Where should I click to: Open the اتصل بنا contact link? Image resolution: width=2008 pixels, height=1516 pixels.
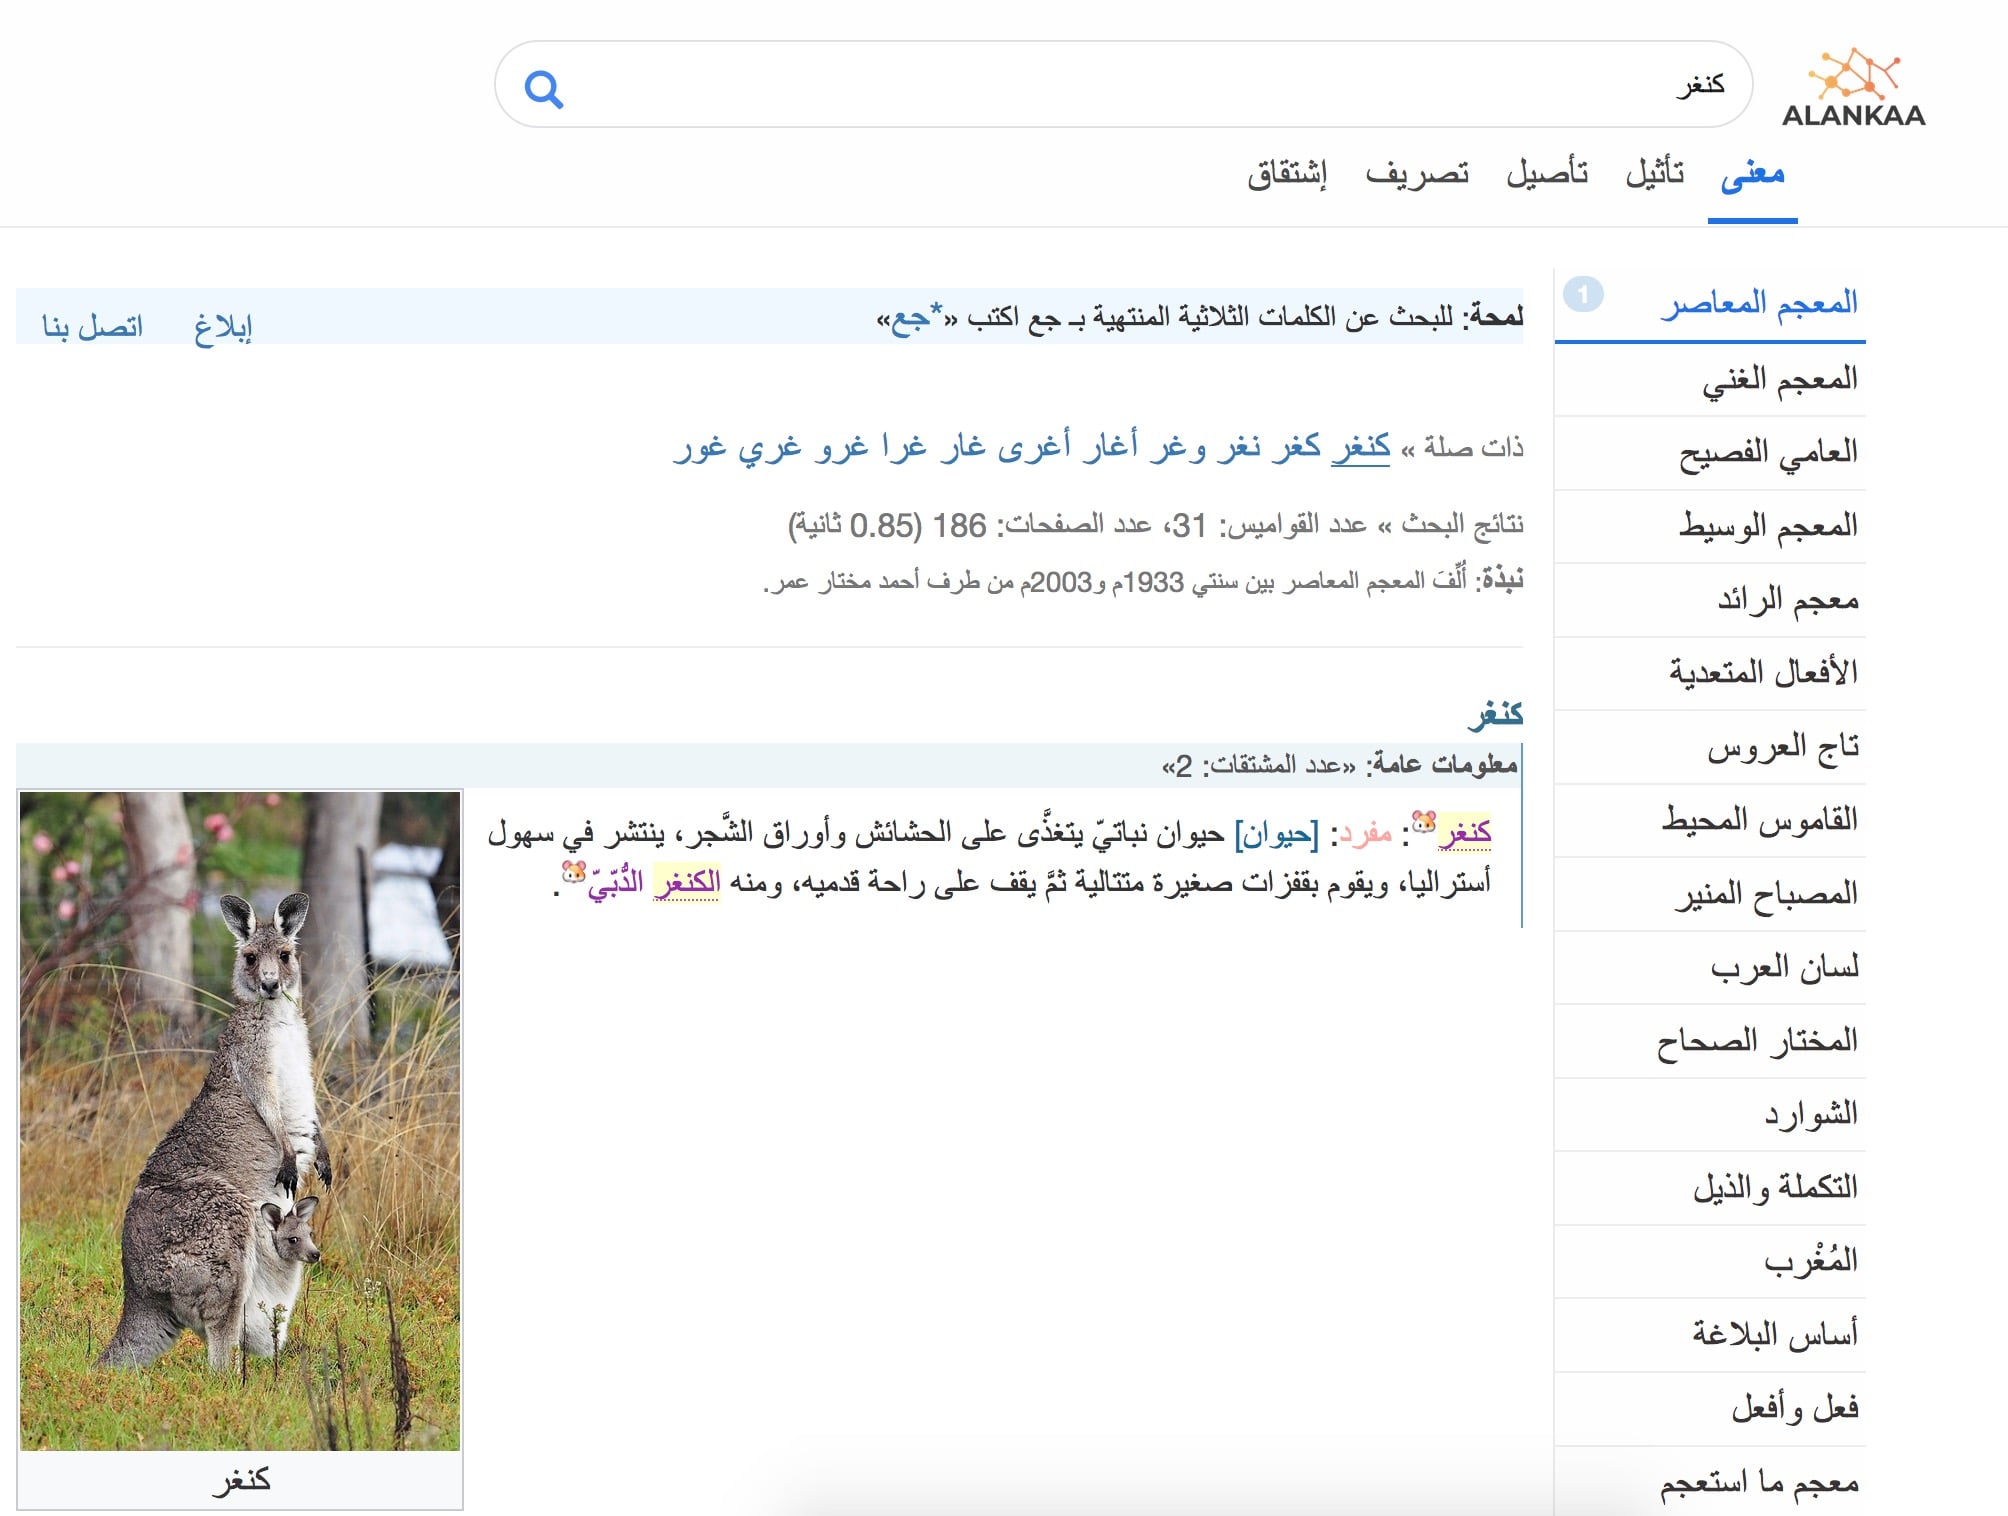[92, 326]
